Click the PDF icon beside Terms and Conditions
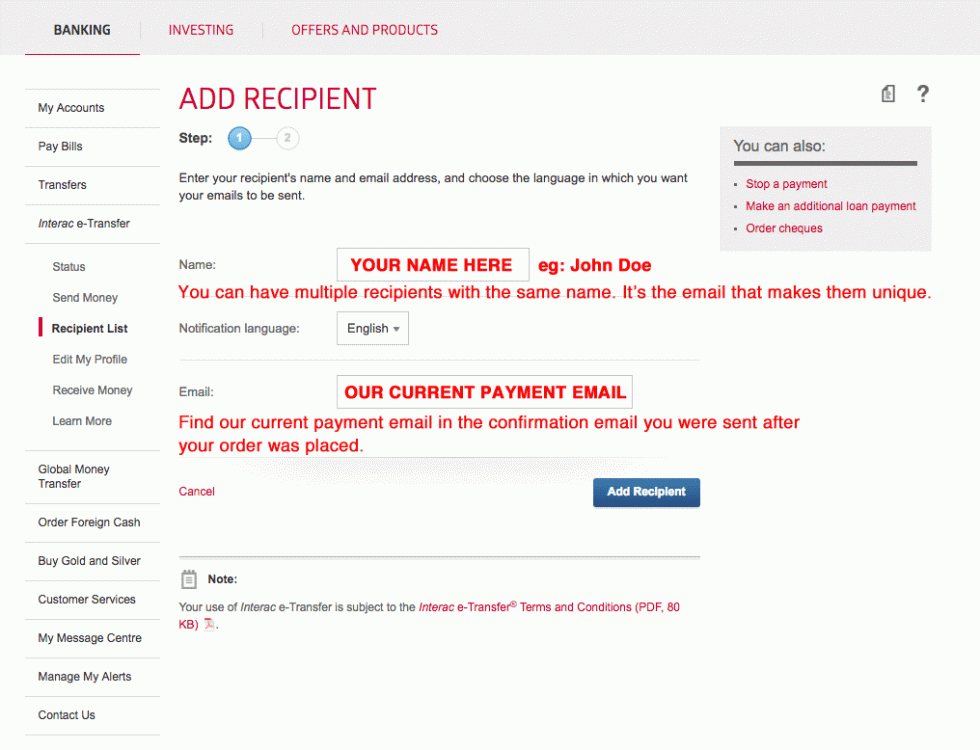Image resolution: width=980 pixels, height=750 pixels. point(209,624)
